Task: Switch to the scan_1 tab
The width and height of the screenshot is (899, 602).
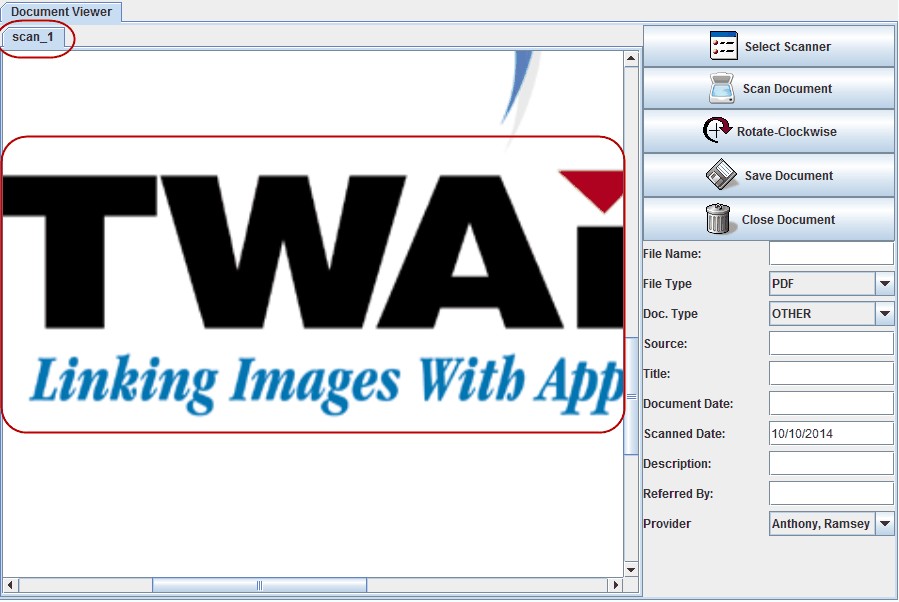Action: (x=33, y=37)
